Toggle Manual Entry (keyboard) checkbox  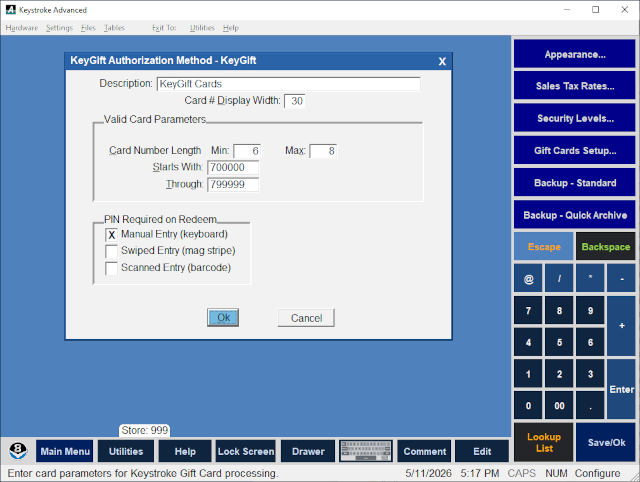[111, 235]
